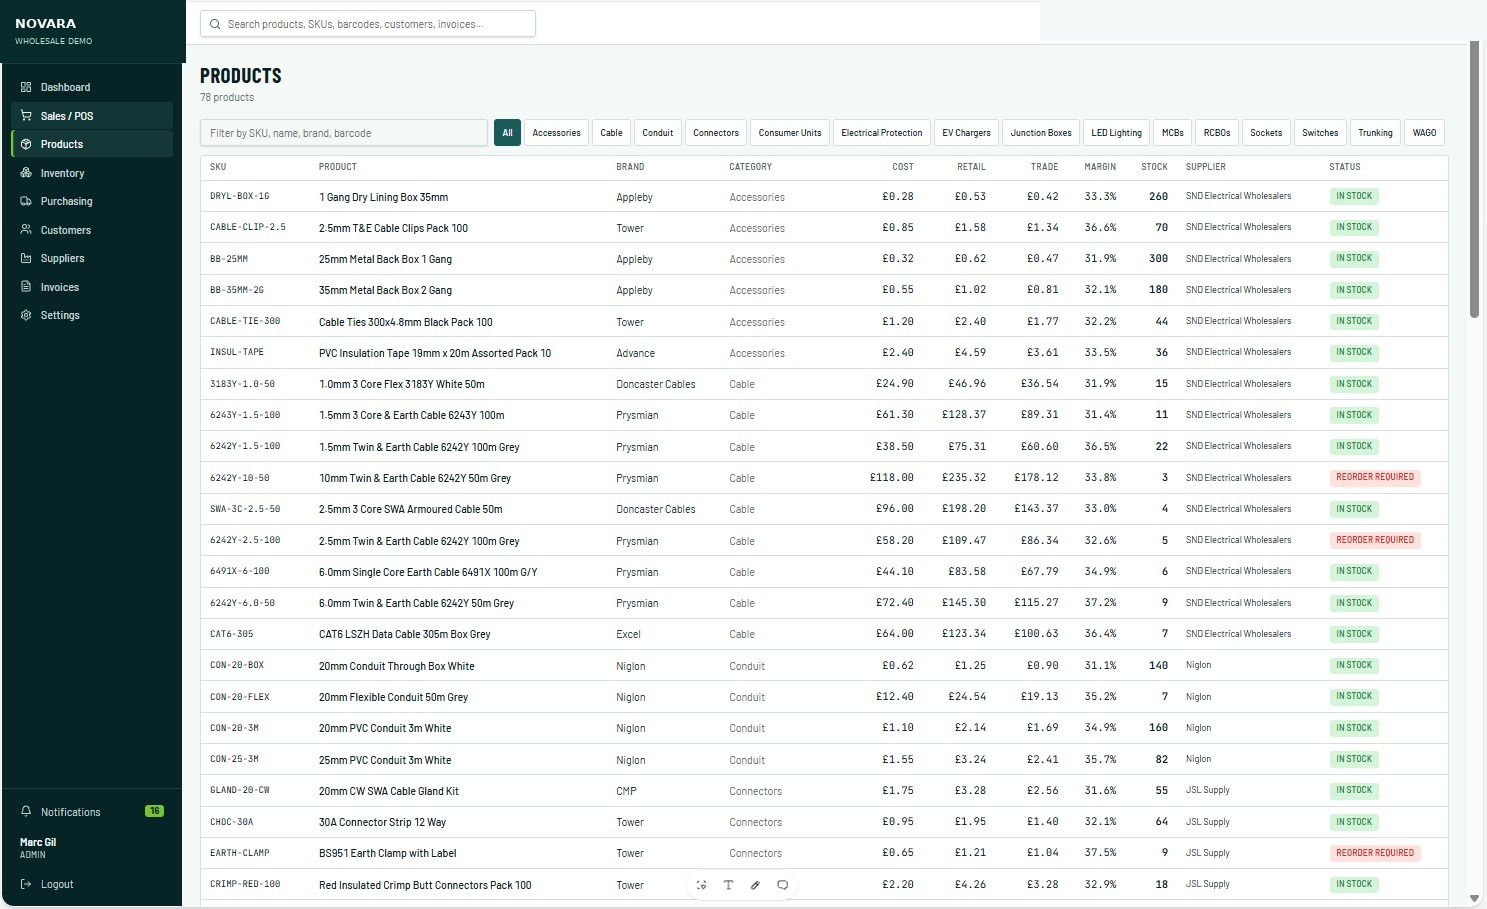
Task: Focus the Filter by SKU input
Action: pyautogui.click(x=344, y=133)
